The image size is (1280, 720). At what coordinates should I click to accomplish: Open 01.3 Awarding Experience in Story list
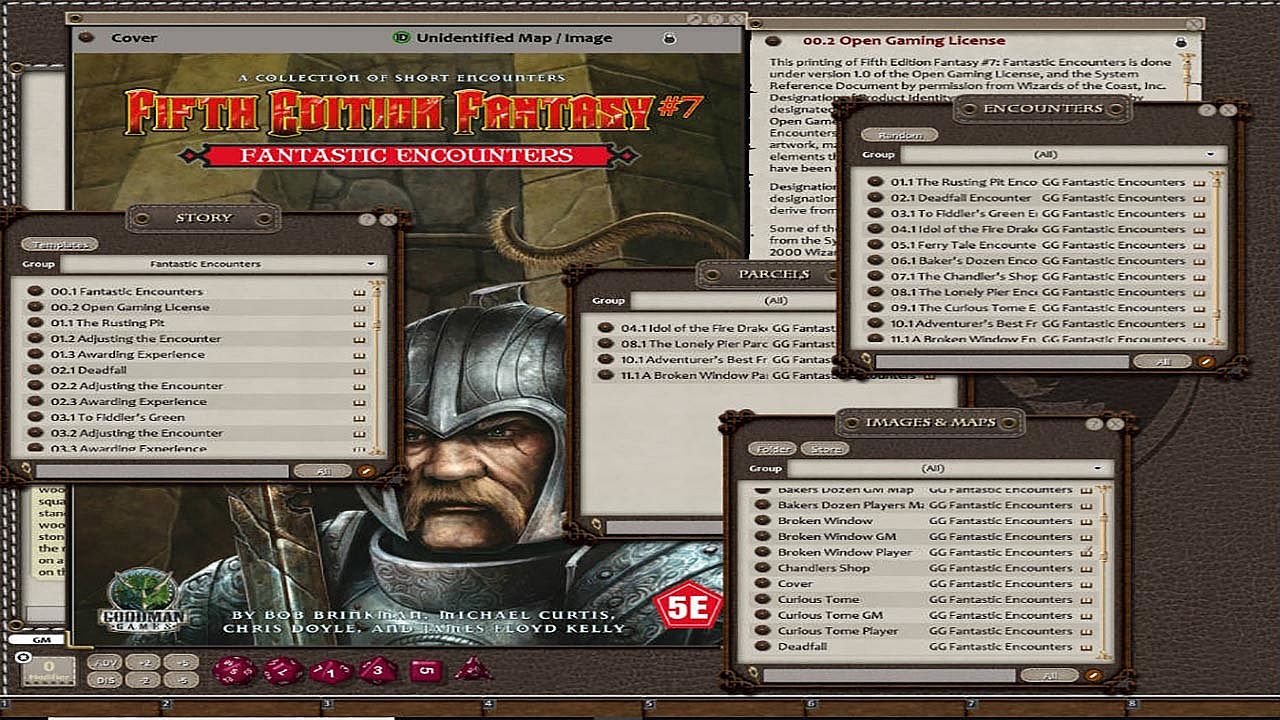[x=127, y=355]
